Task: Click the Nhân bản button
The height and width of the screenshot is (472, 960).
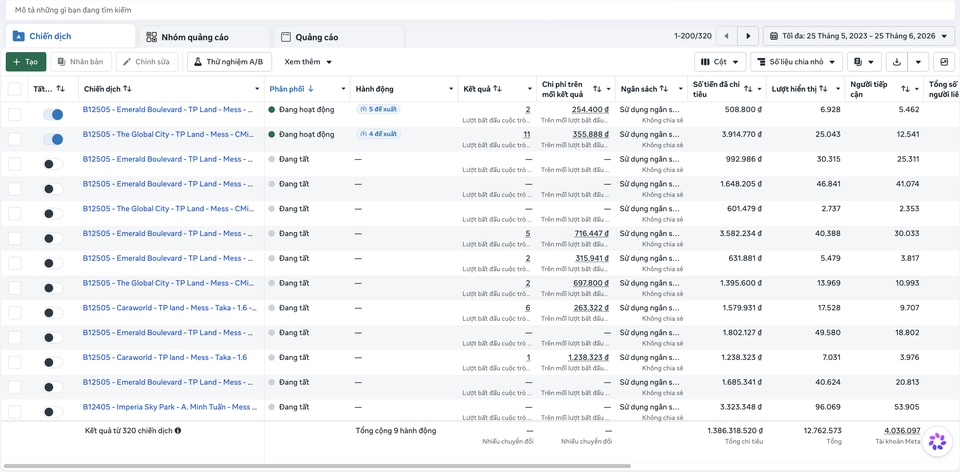Action: point(81,62)
